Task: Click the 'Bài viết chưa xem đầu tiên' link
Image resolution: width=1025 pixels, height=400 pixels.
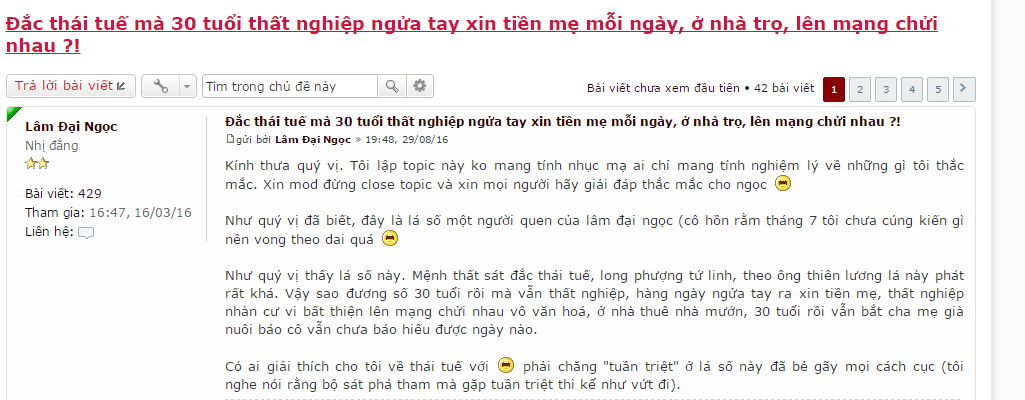Action: pos(663,88)
